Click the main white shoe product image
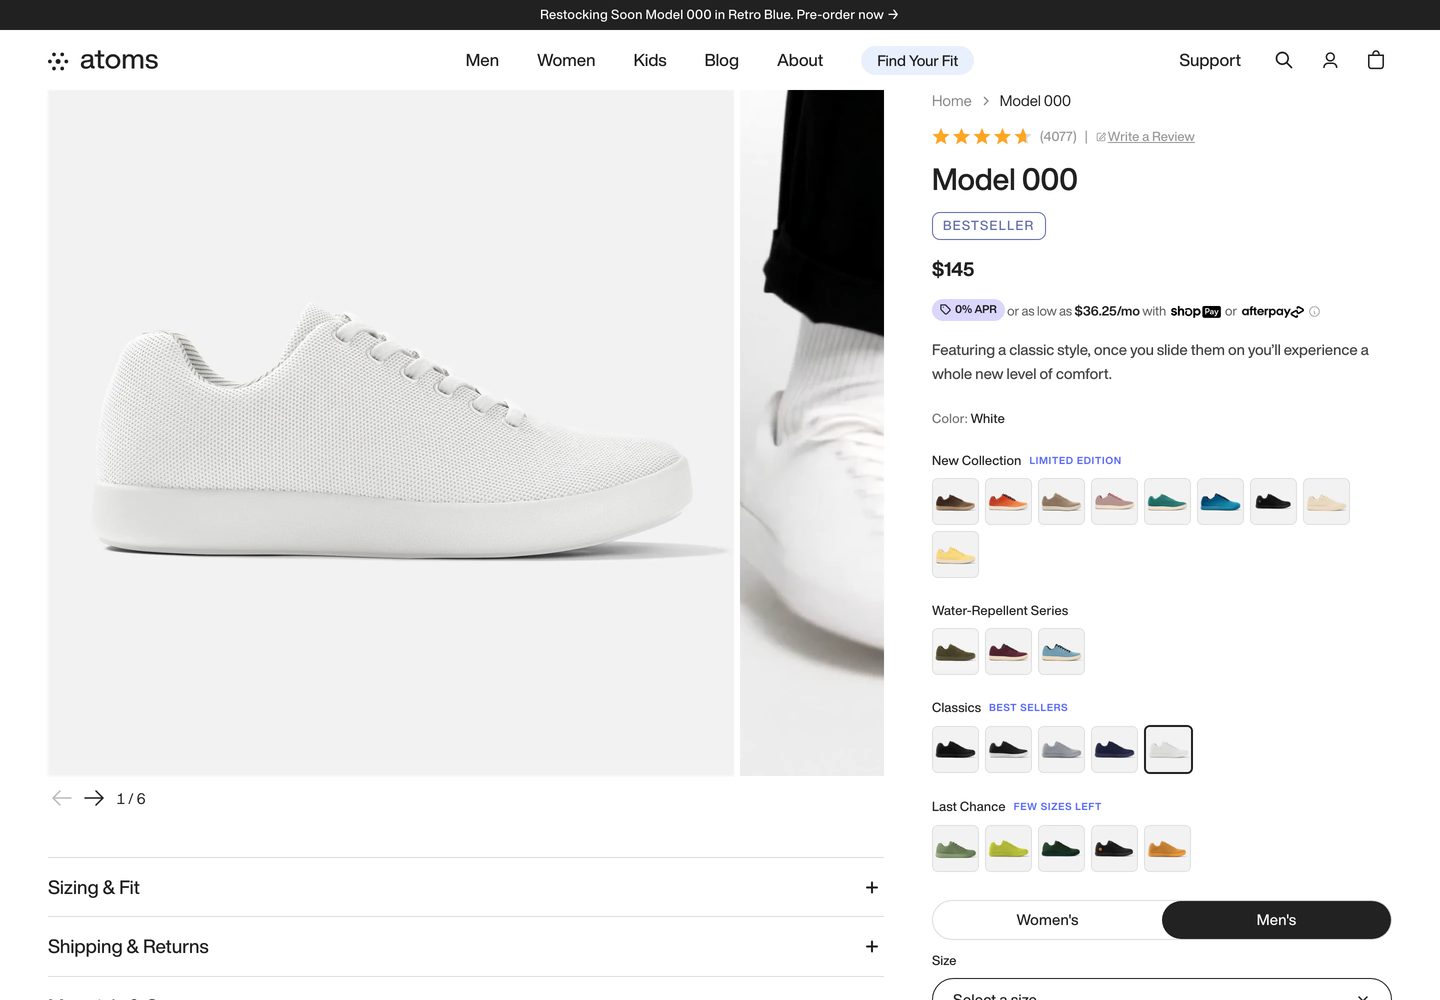Screen dimensions: 1440x1000 (391, 433)
